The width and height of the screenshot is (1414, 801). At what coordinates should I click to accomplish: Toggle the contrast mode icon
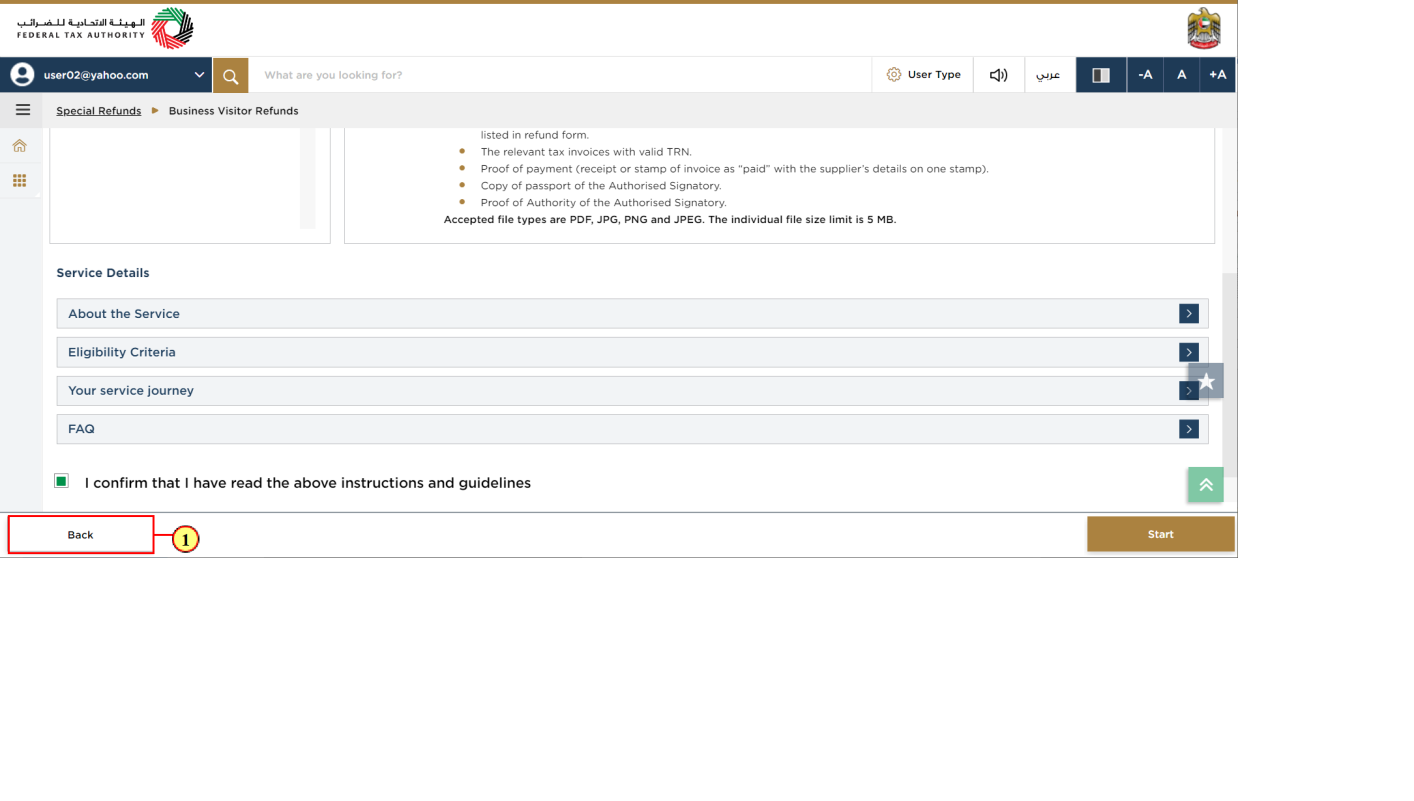[x=1101, y=75]
